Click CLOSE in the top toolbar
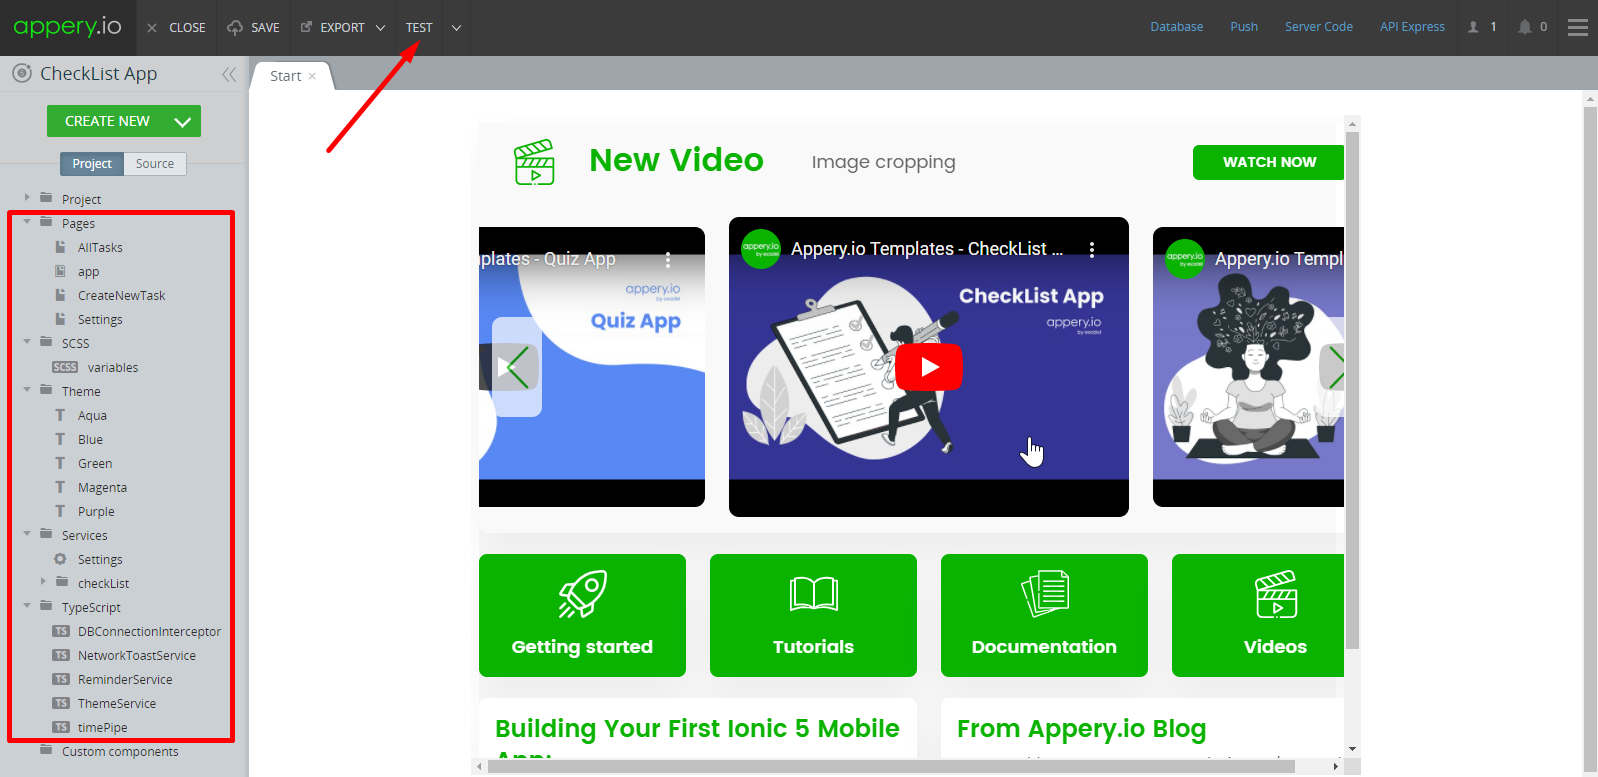 coord(176,28)
